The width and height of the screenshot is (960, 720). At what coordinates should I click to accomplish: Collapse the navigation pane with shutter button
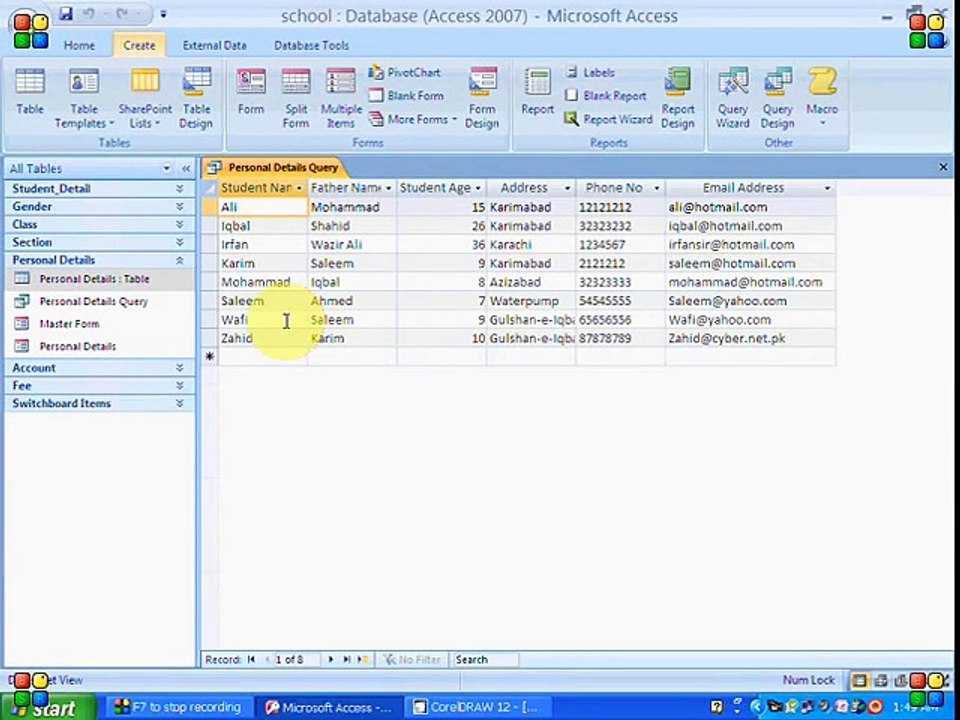click(x=186, y=168)
